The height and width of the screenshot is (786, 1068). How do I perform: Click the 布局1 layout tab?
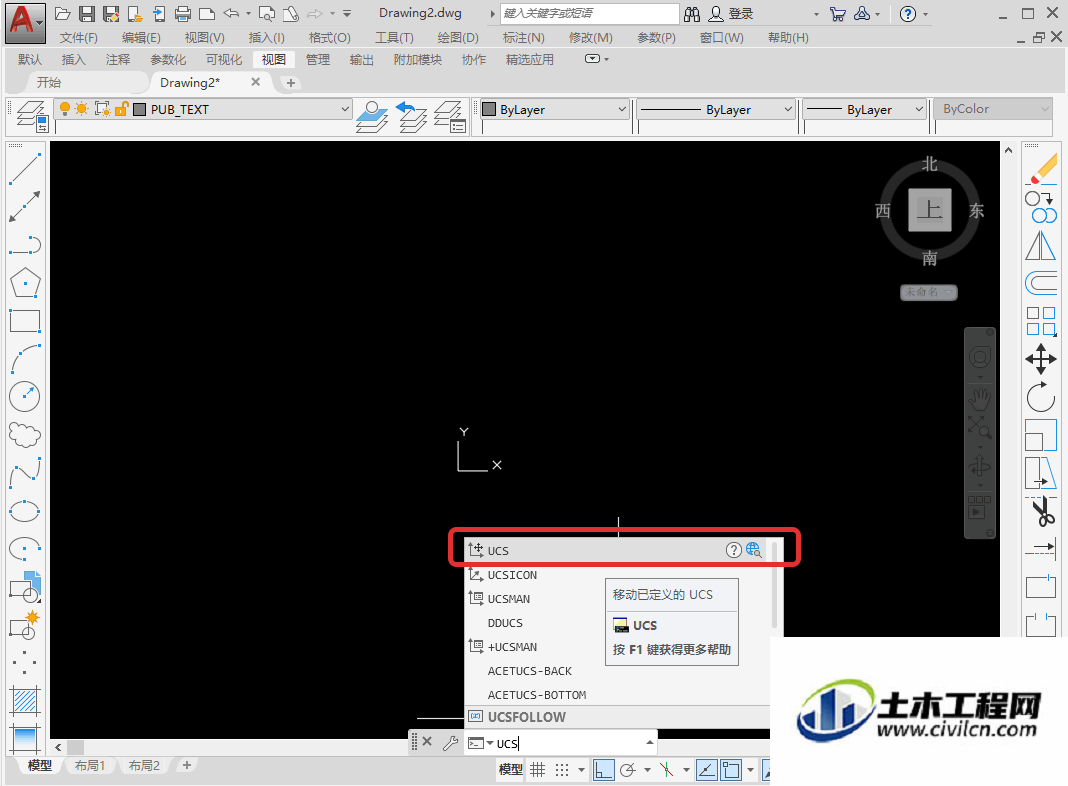coord(90,766)
